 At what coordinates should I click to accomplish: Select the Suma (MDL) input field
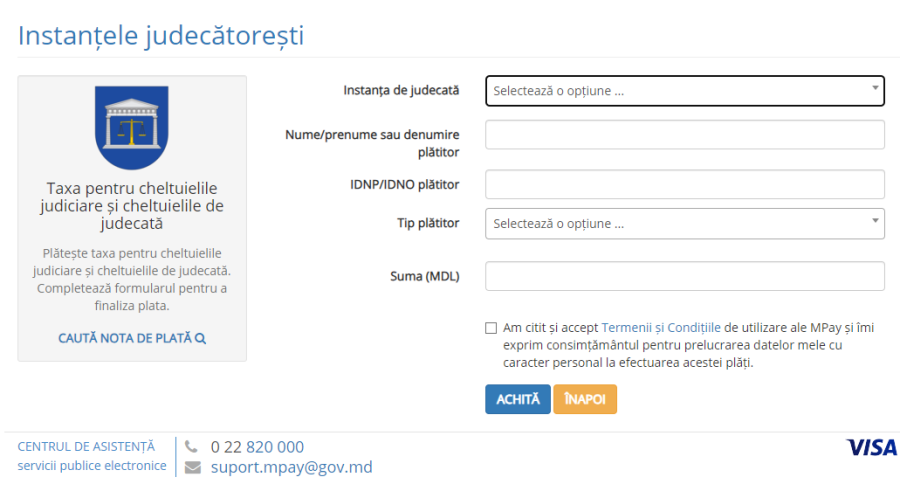pos(685,276)
